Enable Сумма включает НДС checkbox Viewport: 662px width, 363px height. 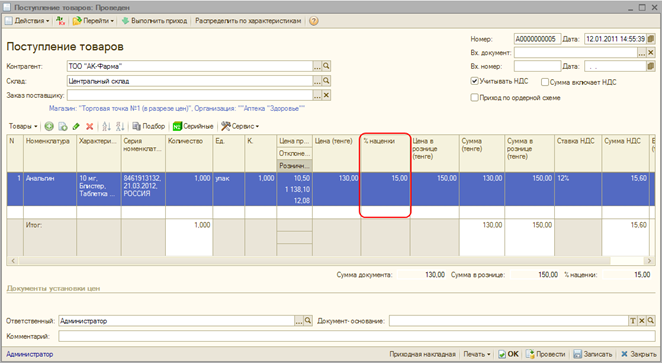point(545,82)
